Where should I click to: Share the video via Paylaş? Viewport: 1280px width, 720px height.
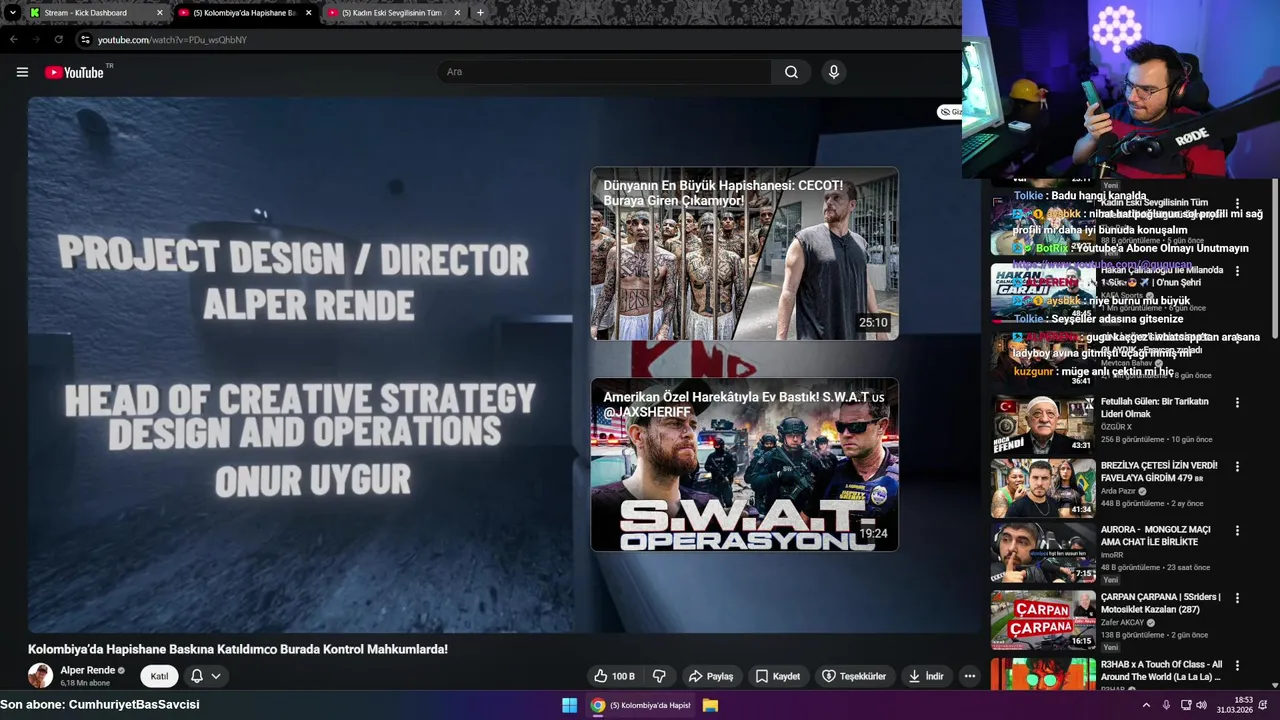pos(711,676)
